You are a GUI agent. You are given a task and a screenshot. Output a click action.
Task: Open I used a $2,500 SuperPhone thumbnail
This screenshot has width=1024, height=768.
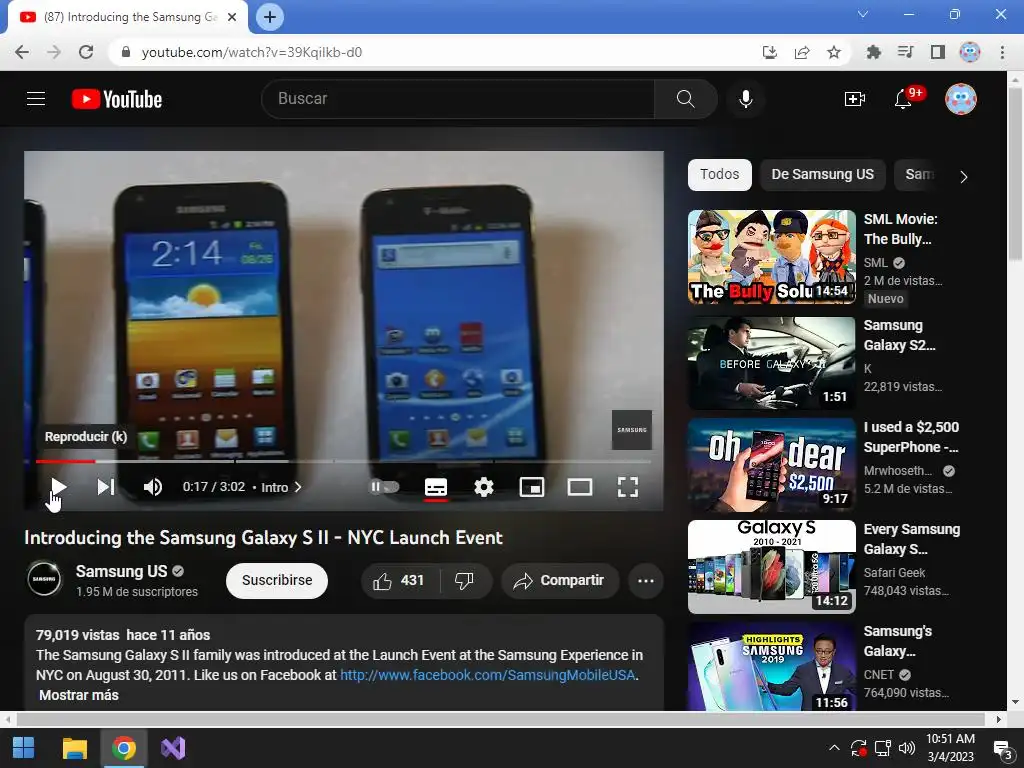click(771, 465)
